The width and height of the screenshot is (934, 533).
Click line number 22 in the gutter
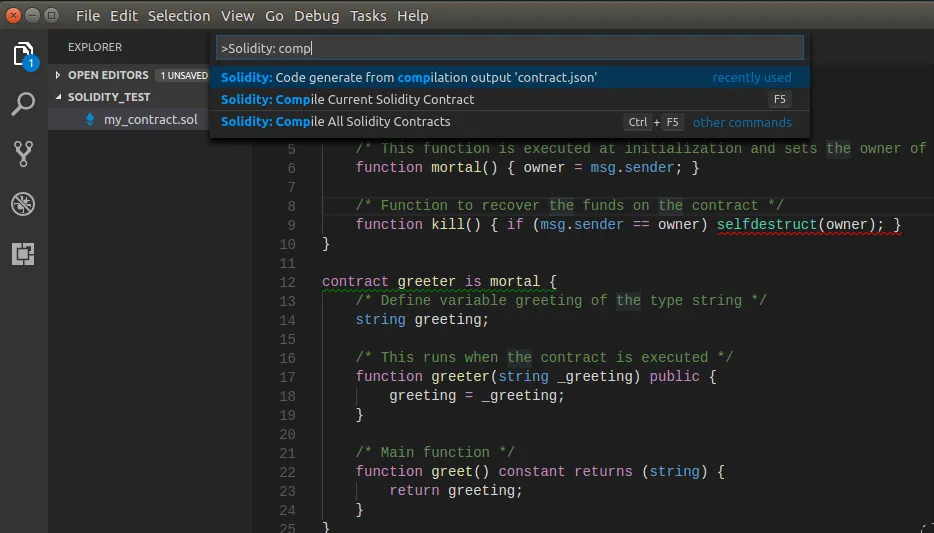(x=287, y=472)
